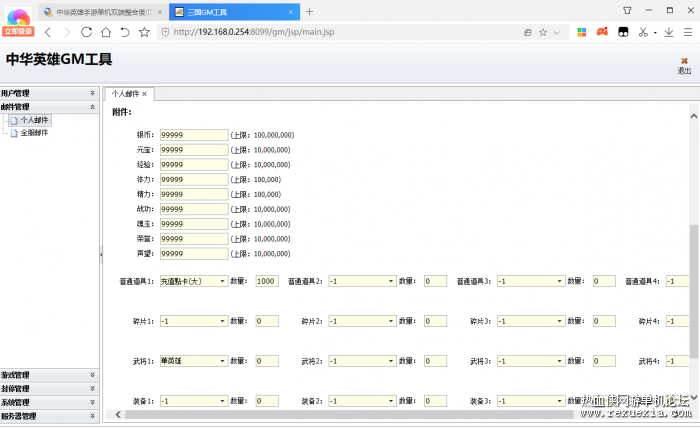The height and width of the screenshot is (428, 700).
Task: Click the skin/shirt icon in title bar
Action: pyautogui.click(x=627, y=10)
